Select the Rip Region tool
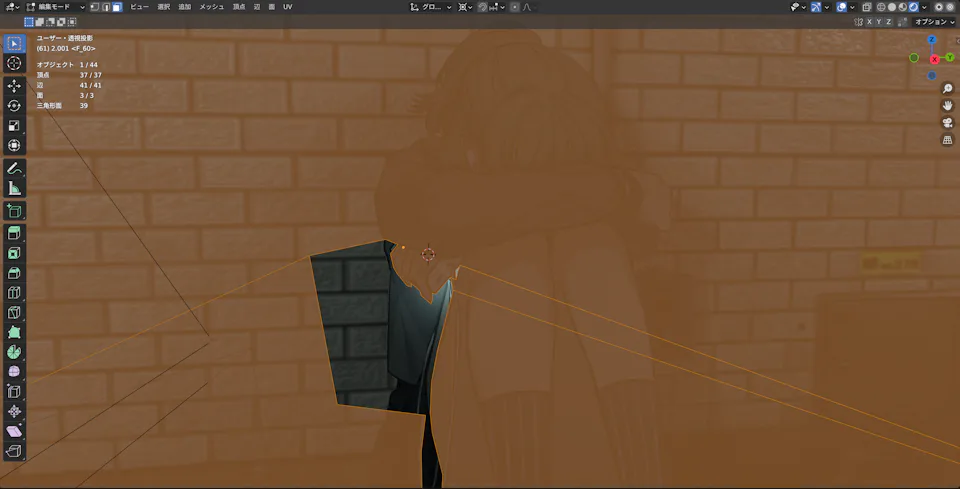Screen dimensions: 960x489 pyautogui.click(x=14, y=451)
